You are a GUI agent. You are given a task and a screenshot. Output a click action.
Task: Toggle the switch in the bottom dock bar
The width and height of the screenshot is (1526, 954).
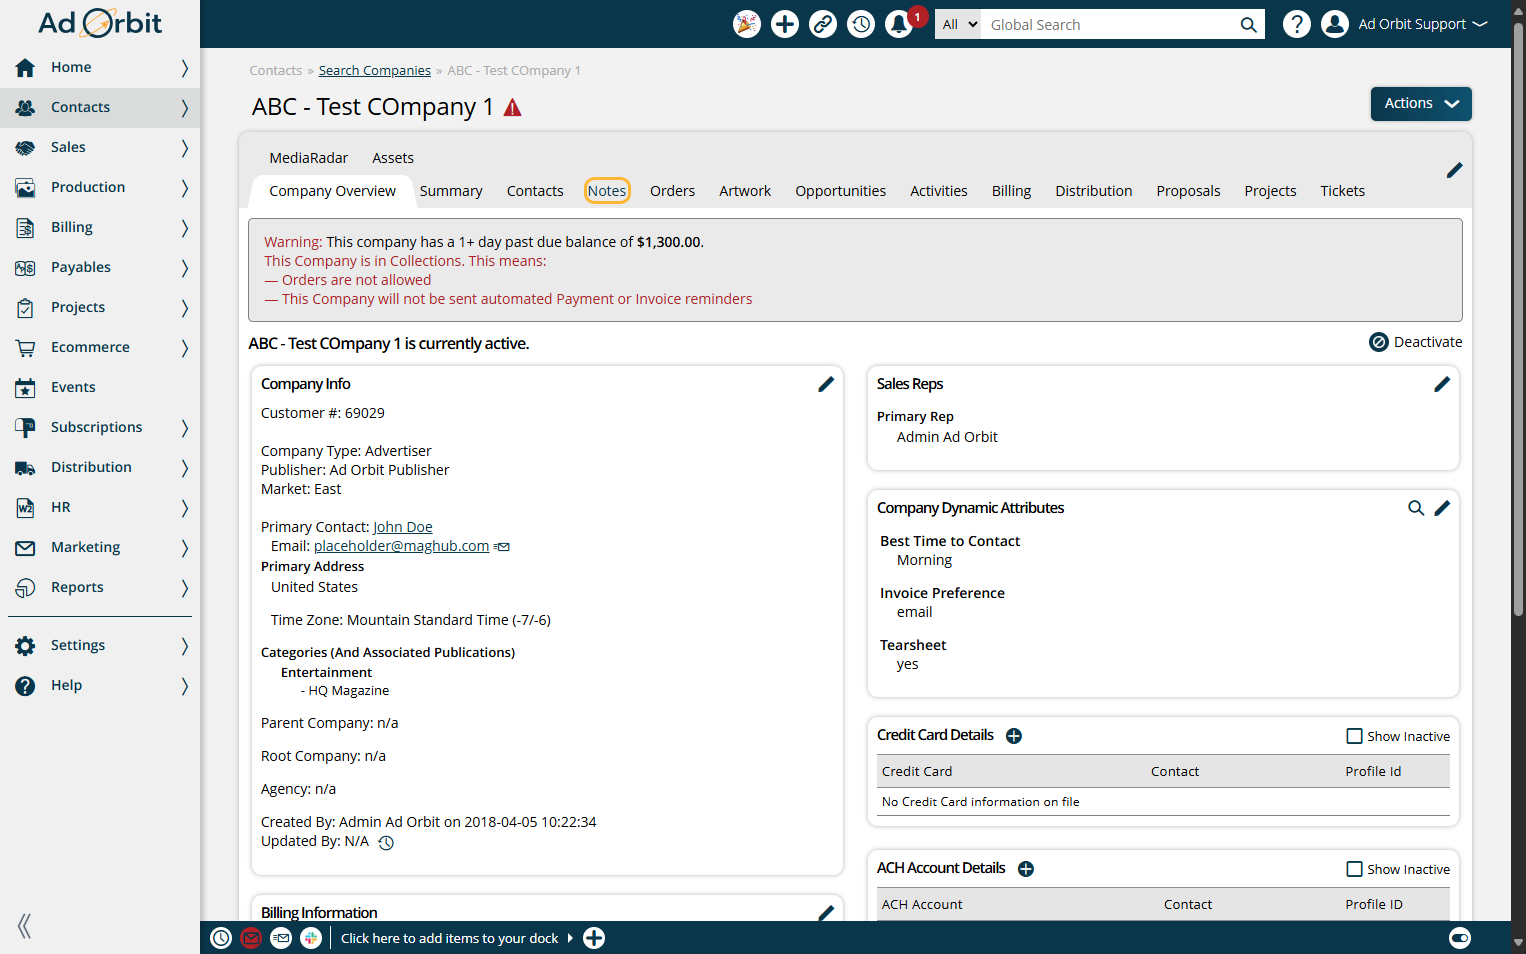point(1460,938)
